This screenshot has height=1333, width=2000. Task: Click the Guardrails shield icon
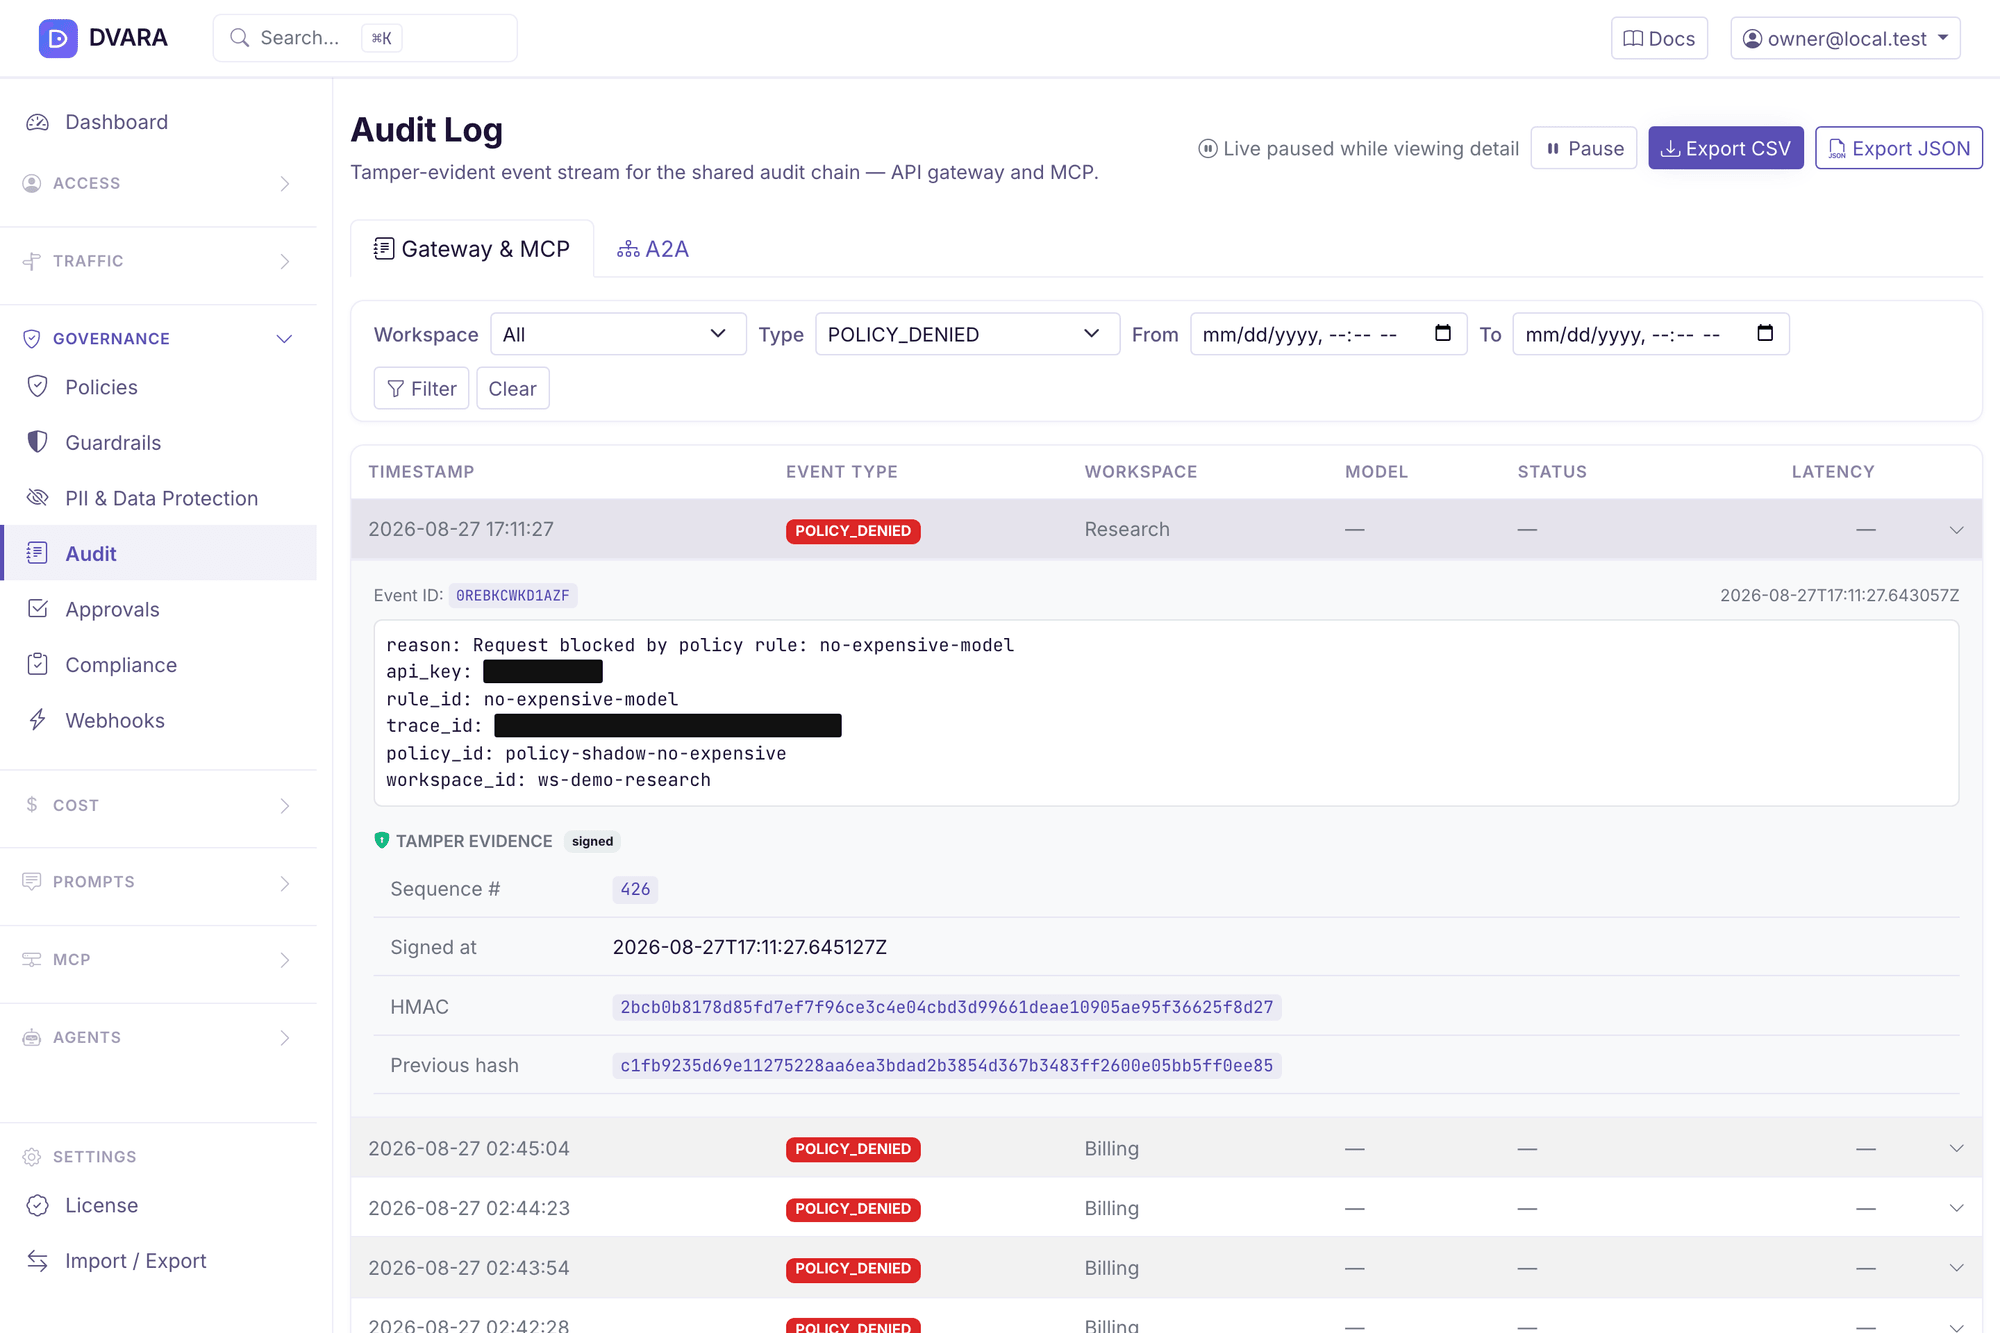pyautogui.click(x=38, y=442)
